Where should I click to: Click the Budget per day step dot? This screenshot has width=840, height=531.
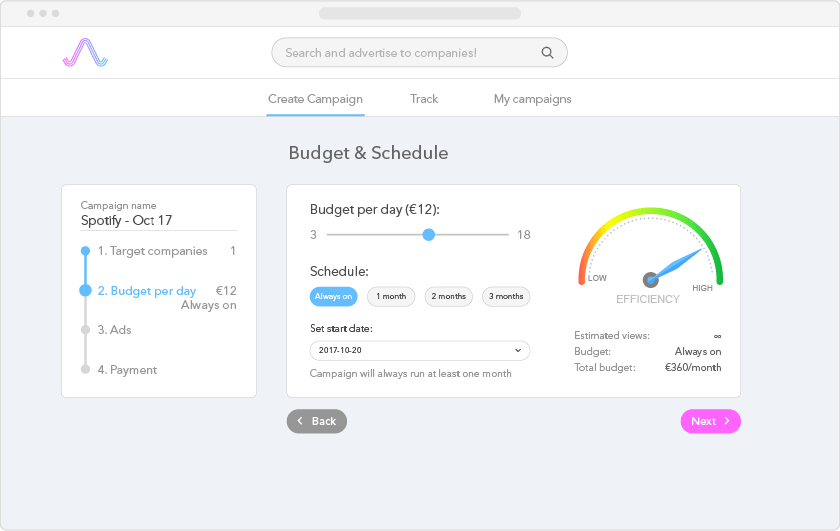[x=86, y=291]
